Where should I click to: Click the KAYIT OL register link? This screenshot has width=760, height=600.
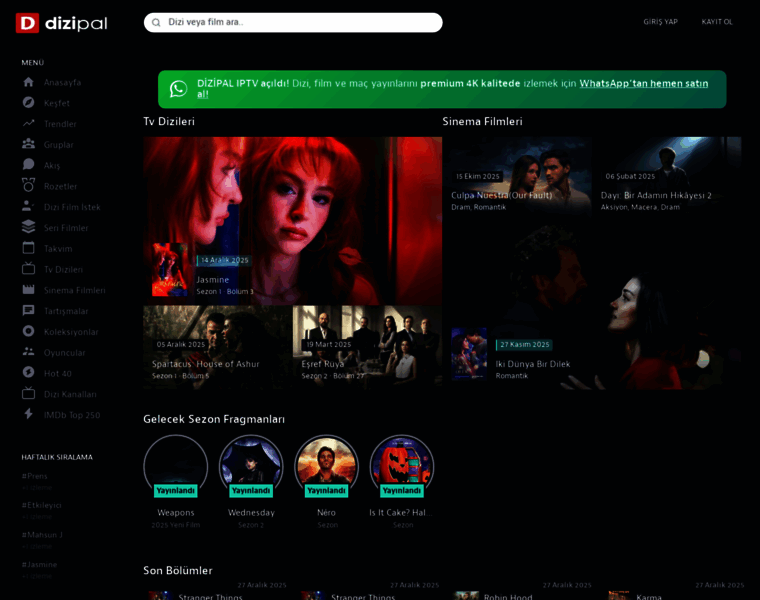[x=717, y=22]
